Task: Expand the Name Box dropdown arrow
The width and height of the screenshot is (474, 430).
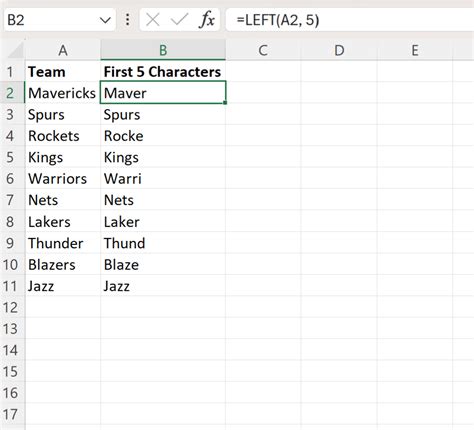Action: [105, 20]
